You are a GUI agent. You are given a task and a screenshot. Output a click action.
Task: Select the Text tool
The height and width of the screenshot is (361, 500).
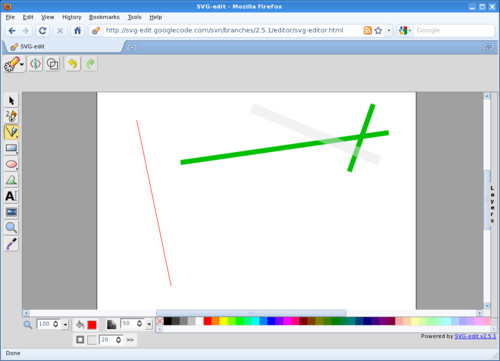(11, 196)
